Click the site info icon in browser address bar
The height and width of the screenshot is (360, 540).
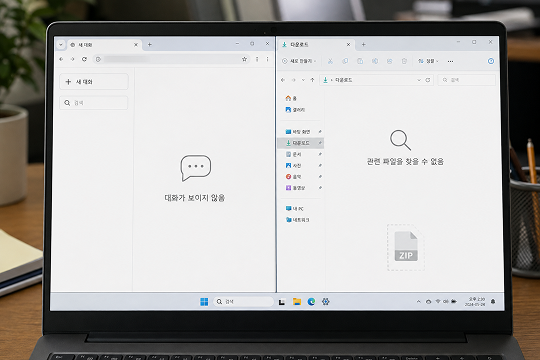98,59
